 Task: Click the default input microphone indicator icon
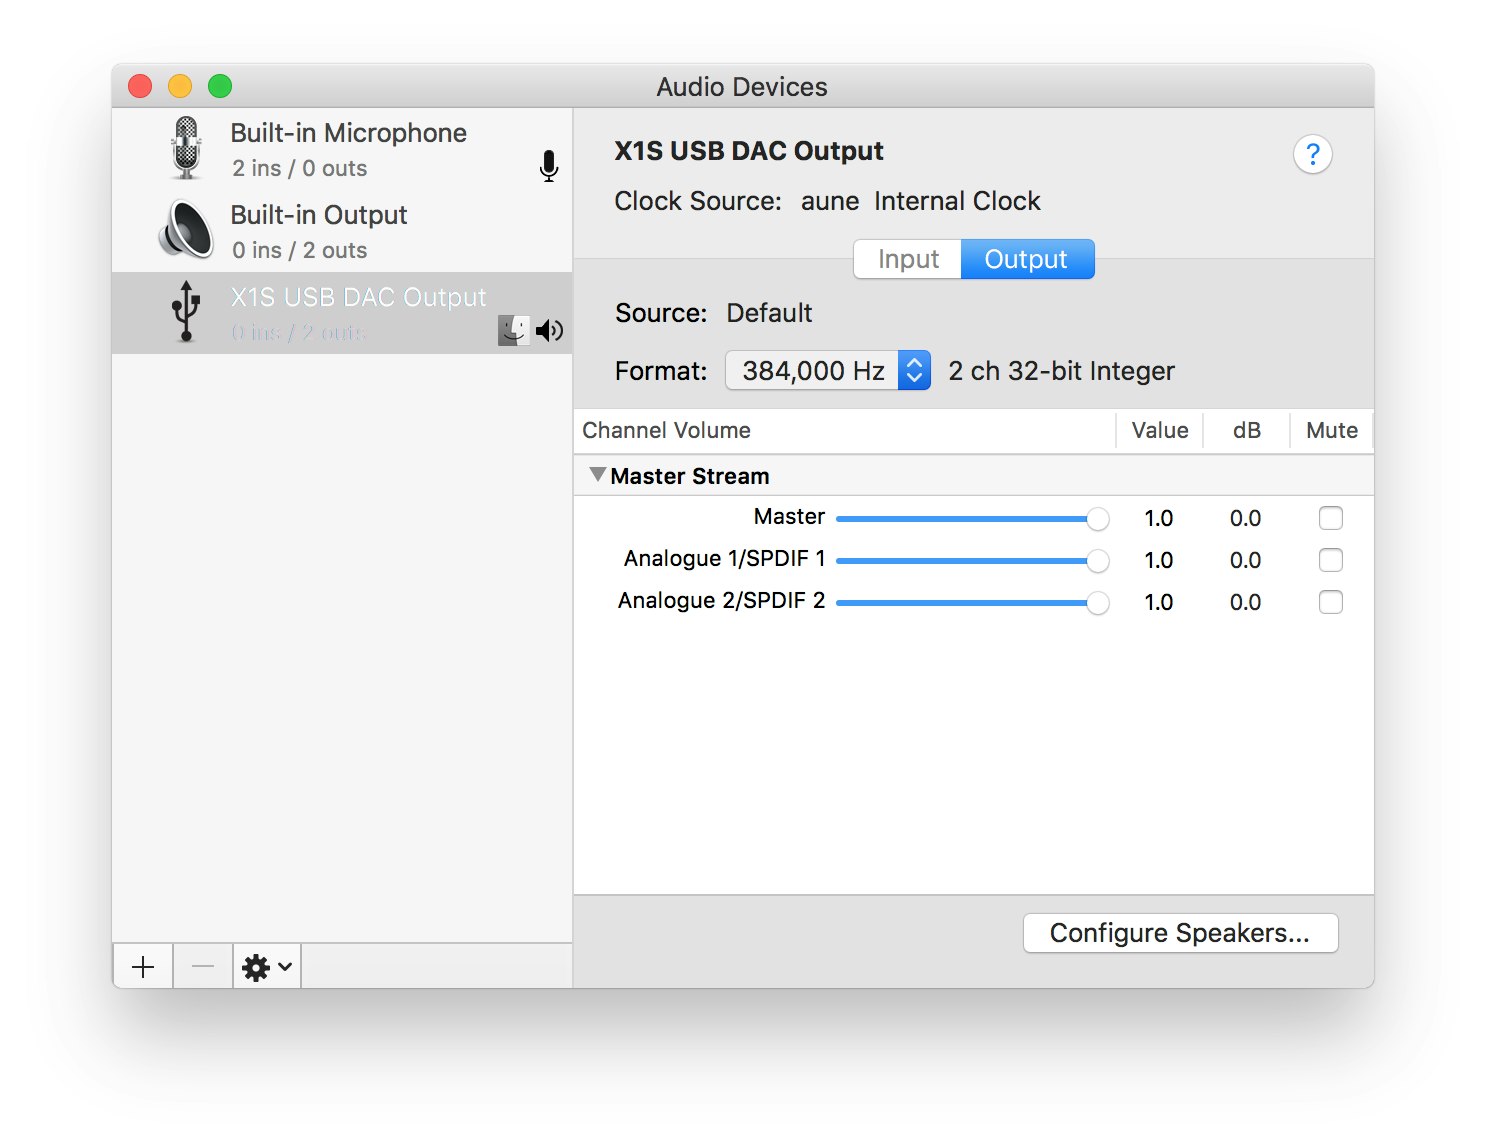(x=548, y=166)
